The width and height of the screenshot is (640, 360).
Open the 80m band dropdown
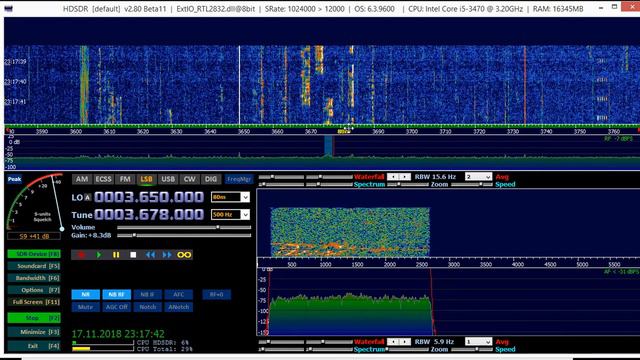click(x=245, y=198)
